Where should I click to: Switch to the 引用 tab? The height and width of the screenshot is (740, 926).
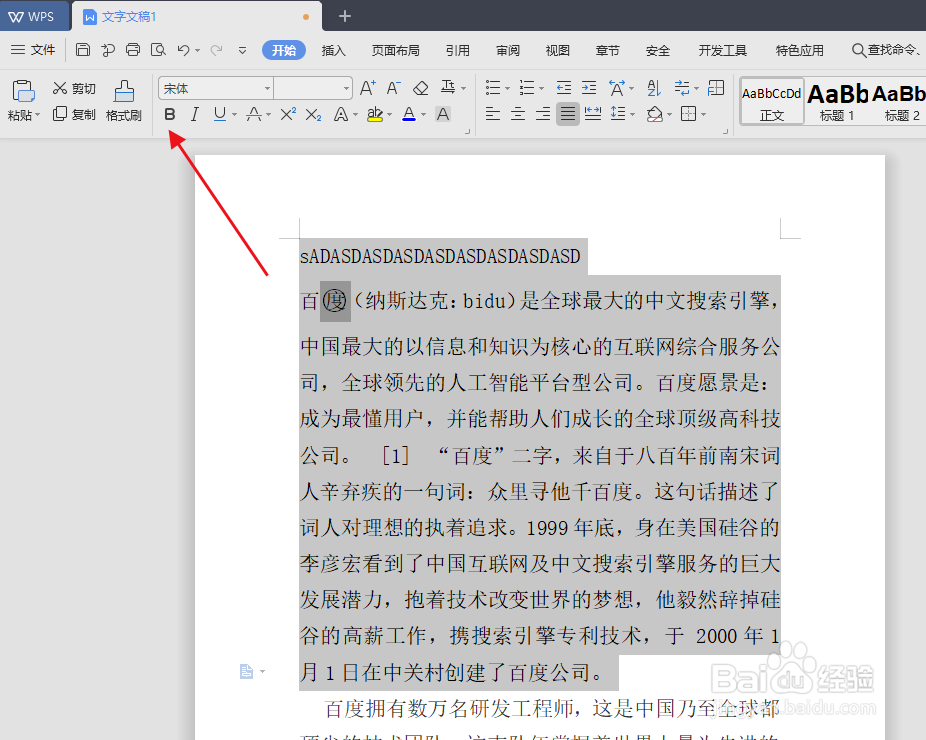point(457,51)
